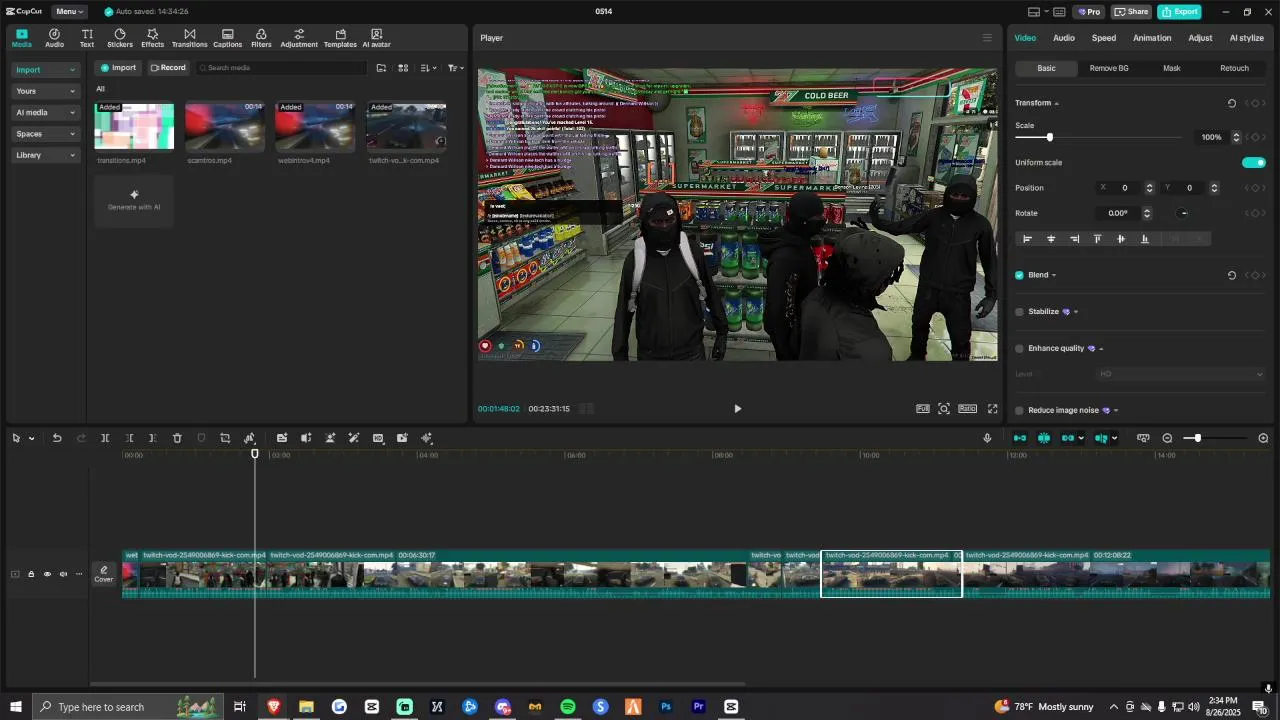Click the zoom in timeline icon

click(1263, 438)
